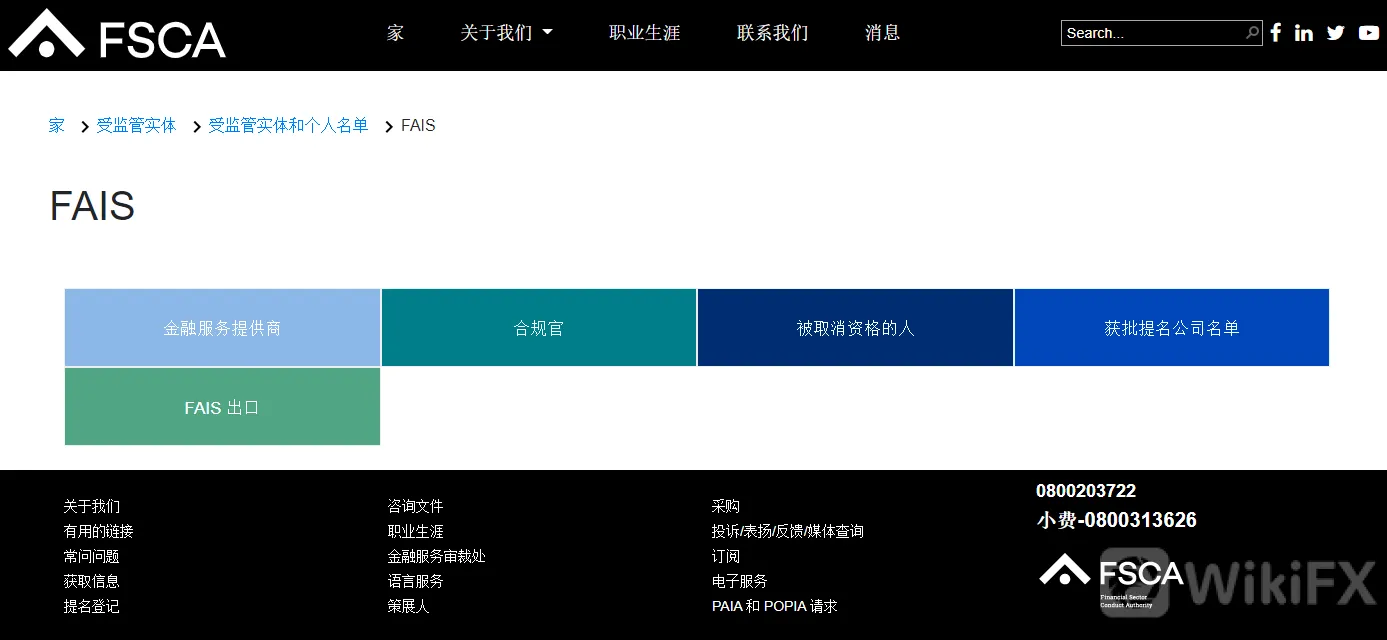This screenshot has height=640, width=1387.
Task: Open the 金融服务提供商 tile
Action: click(x=222, y=328)
